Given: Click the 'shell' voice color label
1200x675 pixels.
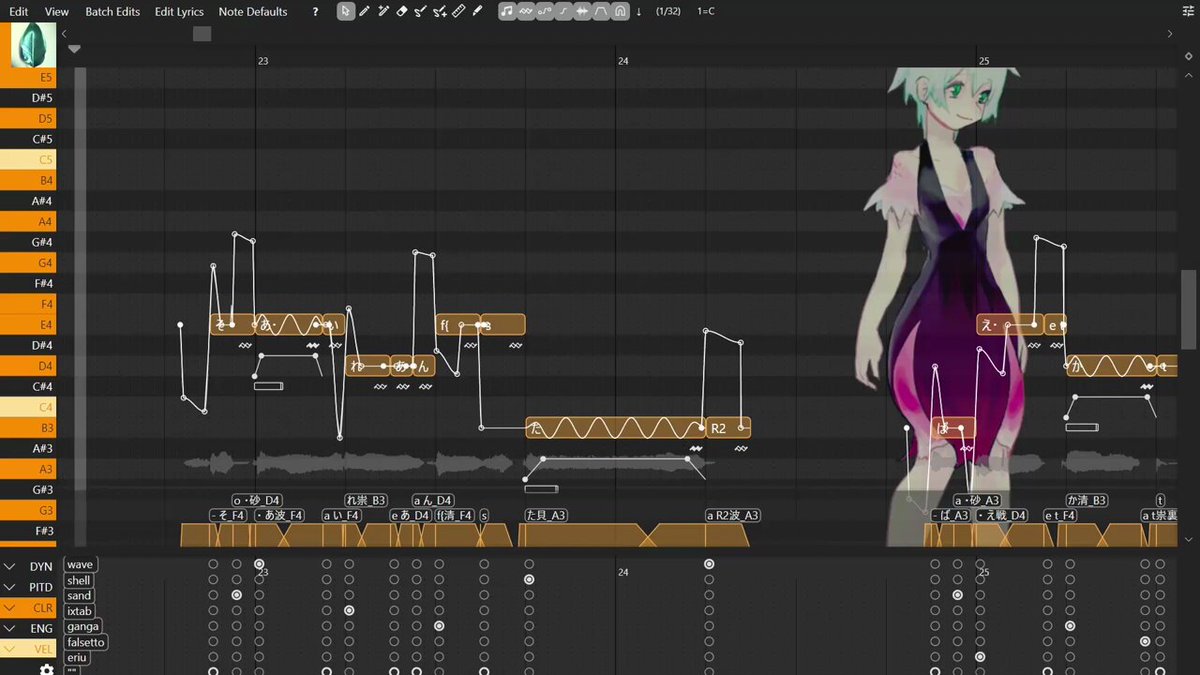Looking at the screenshot, I should [79, 581].
